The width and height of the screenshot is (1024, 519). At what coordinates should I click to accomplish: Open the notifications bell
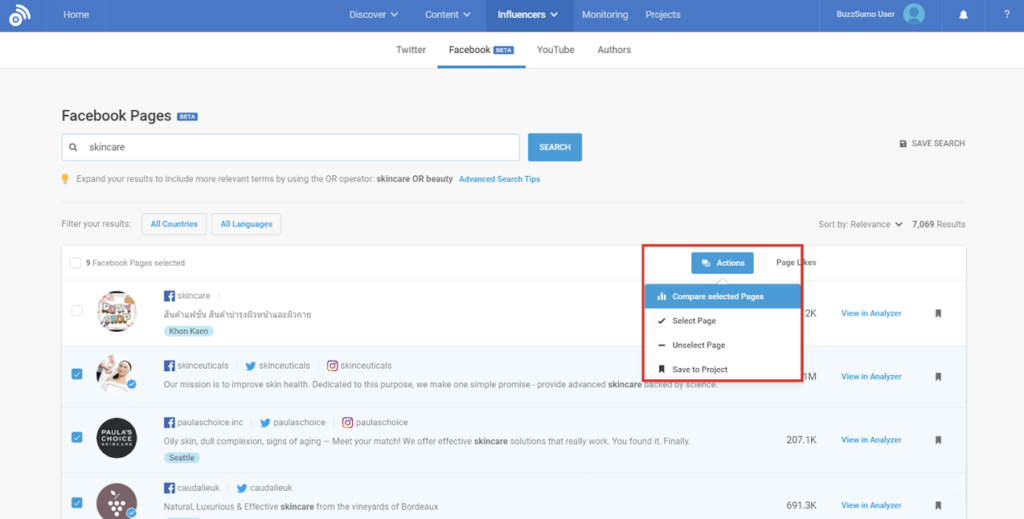point(963,15)
